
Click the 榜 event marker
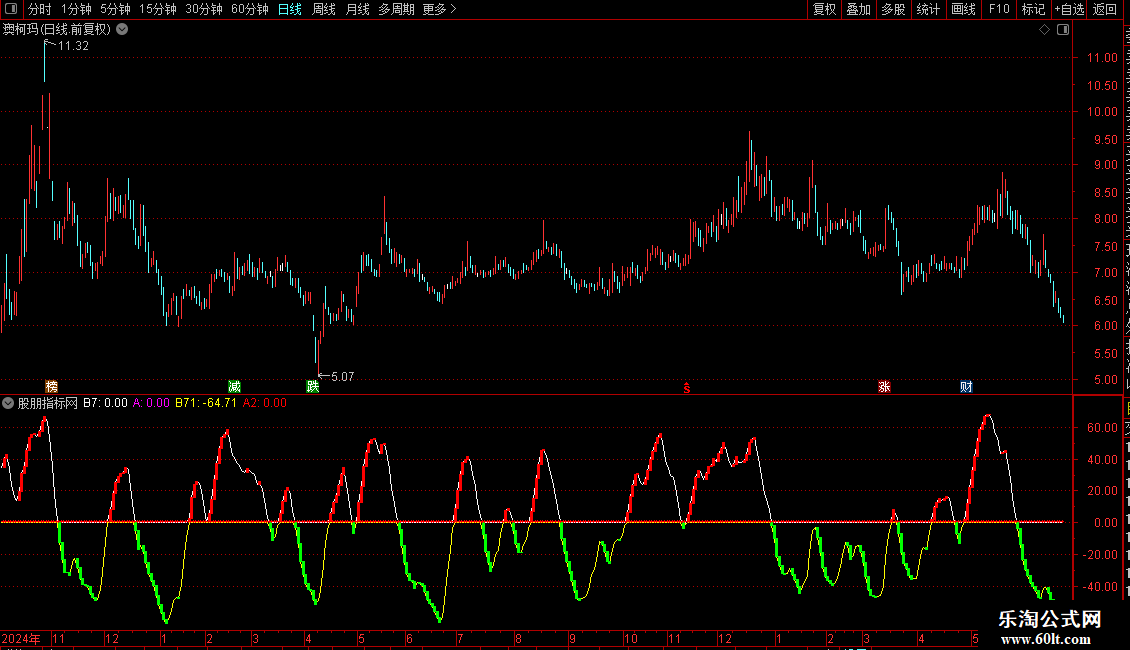(51, 387)
